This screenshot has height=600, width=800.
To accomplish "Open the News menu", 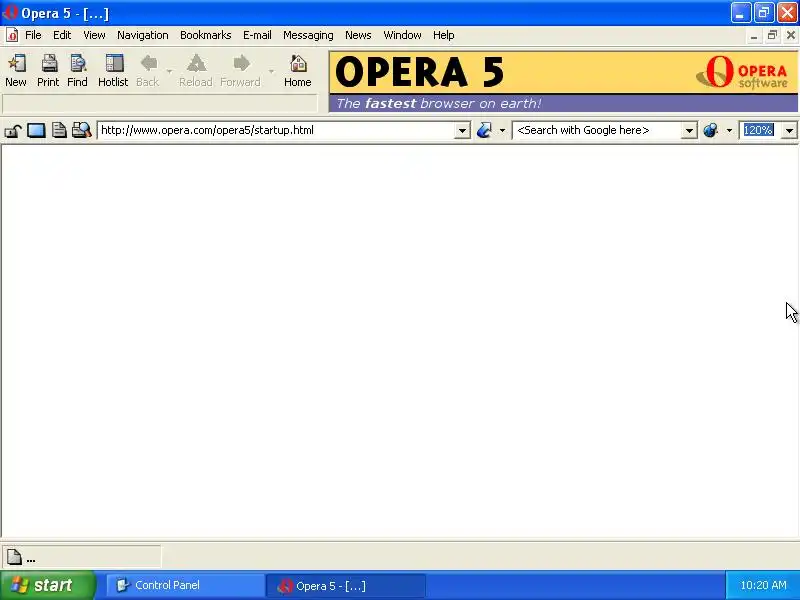I will (x=358, y=35).
